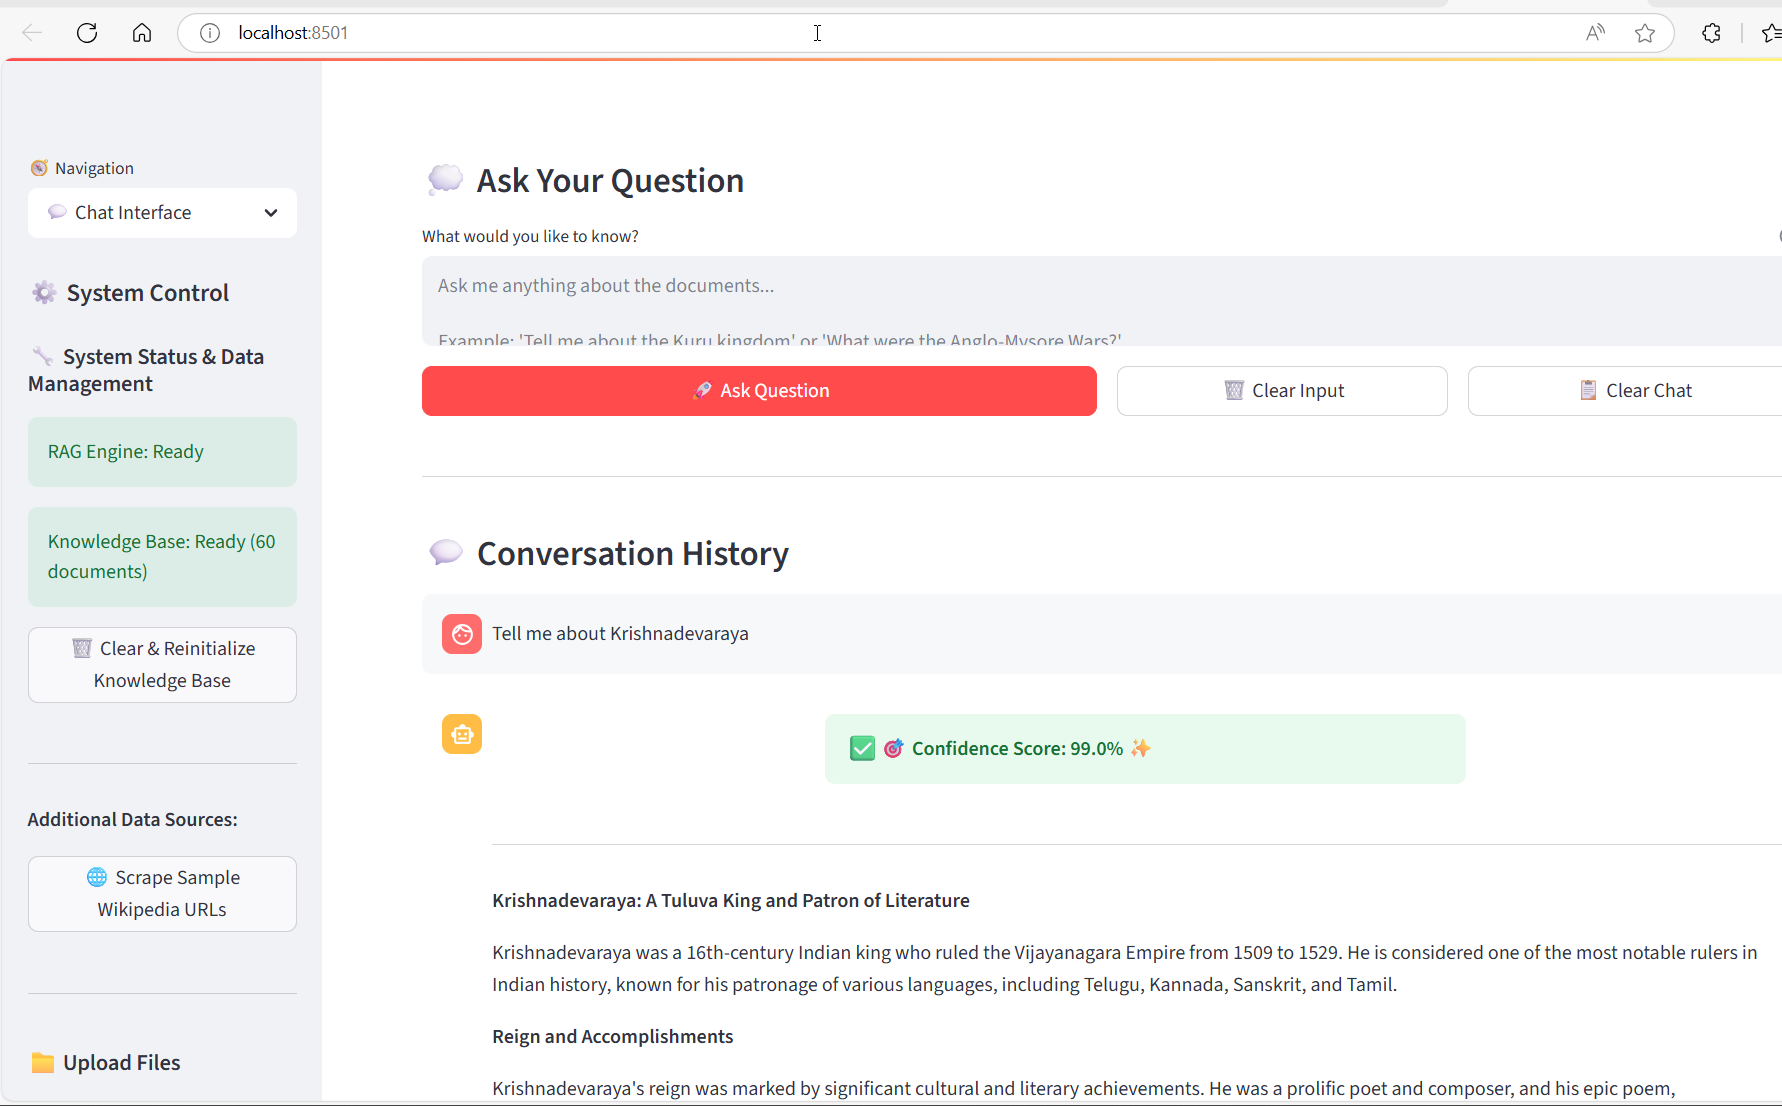The height and width of the screenshot is (1106, 1782).
Task: Reload the page with the browser refresh icon
Action: pos(87,33)
